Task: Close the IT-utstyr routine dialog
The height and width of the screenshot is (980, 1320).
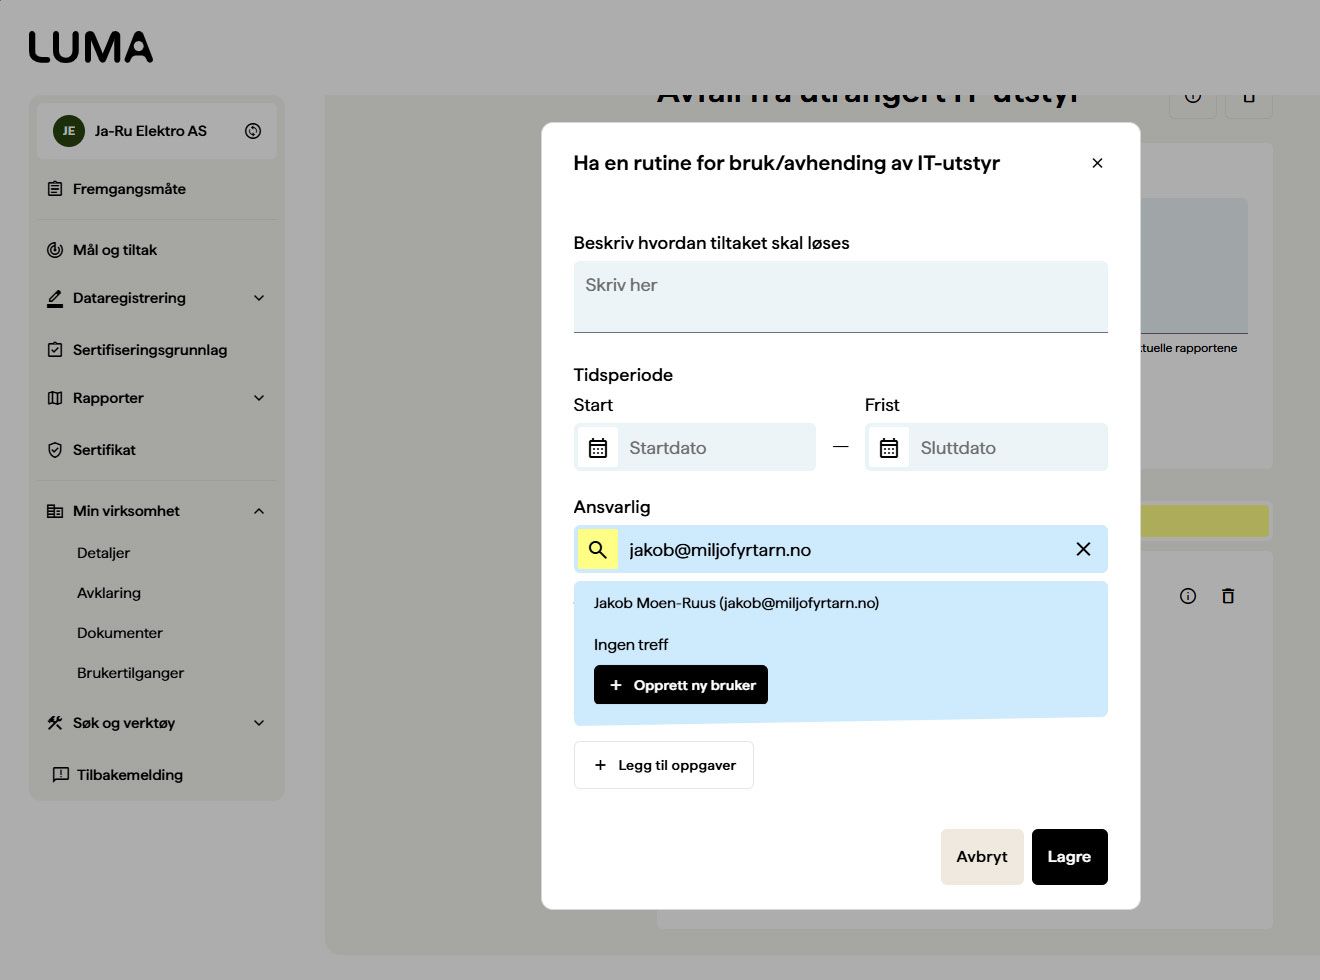Action: coord(1097,163)
